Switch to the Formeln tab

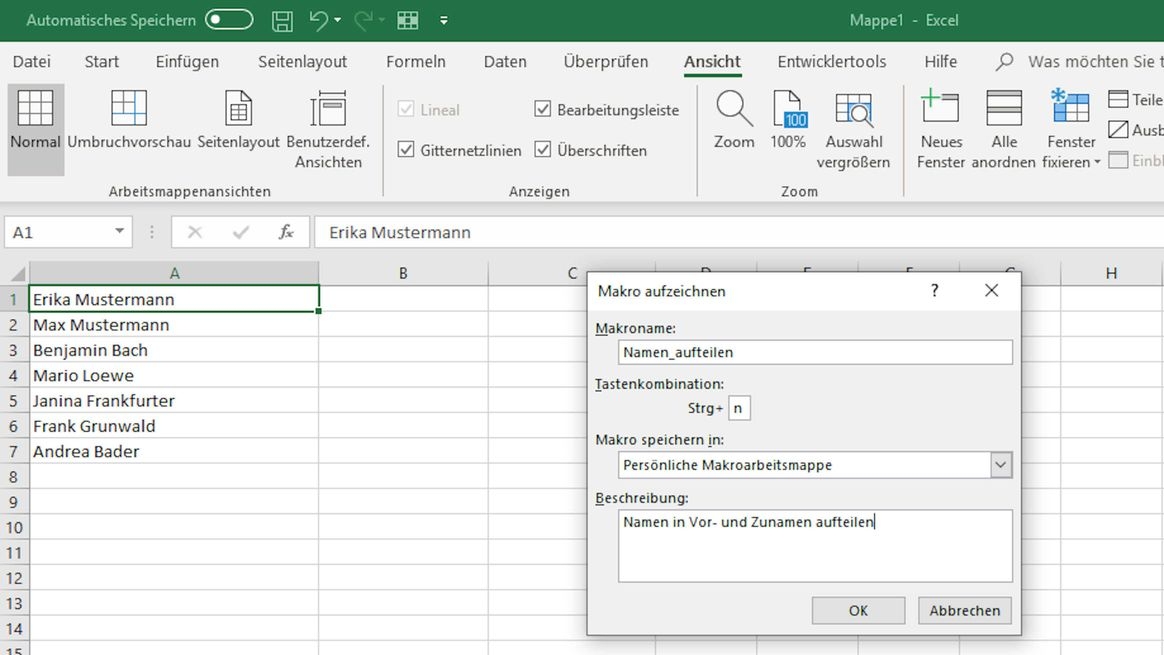click(416, 62)
